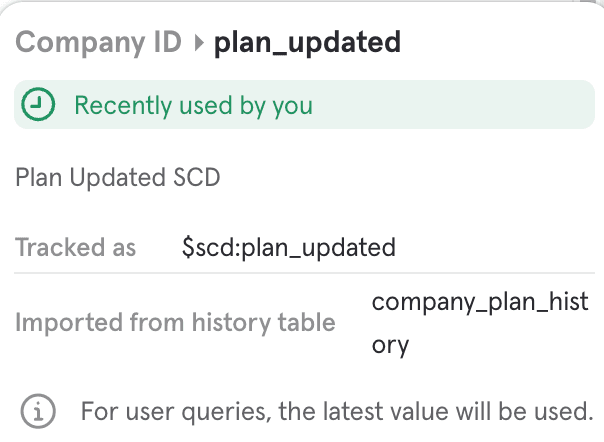The image size is (604, 442).
Task: Click the Tracked as label
Action: click(x=75, y=247)
